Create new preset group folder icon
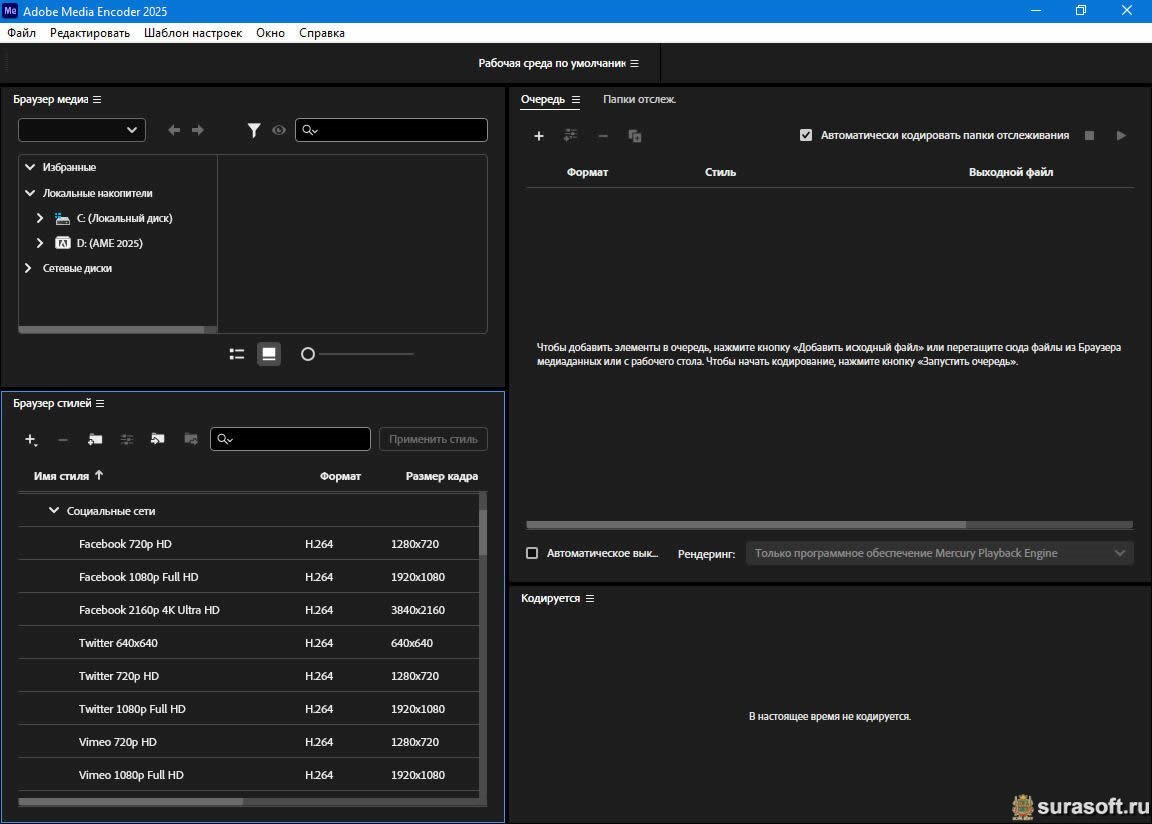Screen dimensions: 1152x824 [95, 439]
